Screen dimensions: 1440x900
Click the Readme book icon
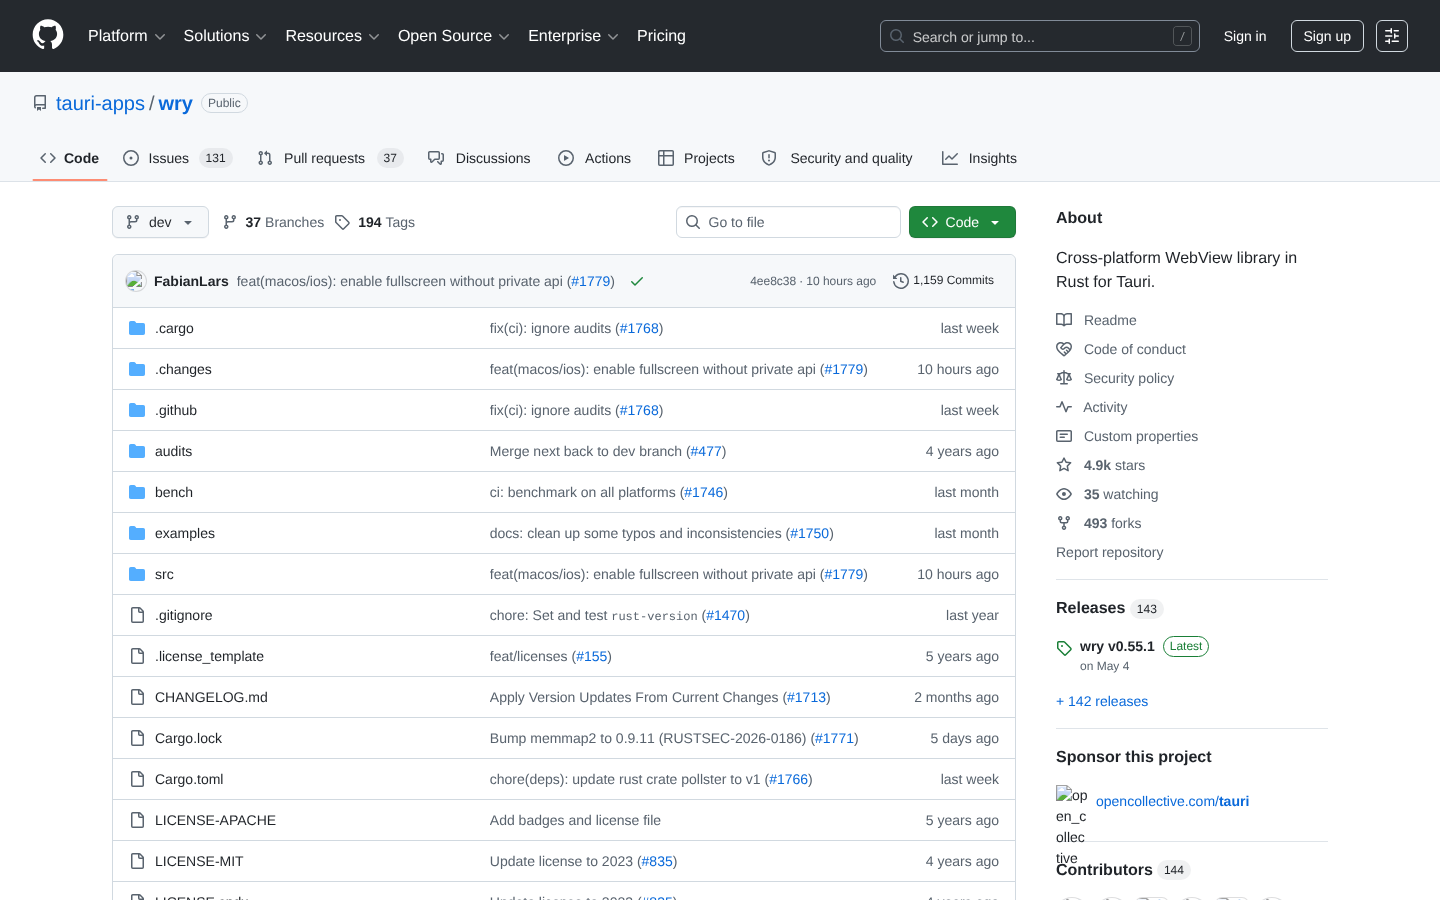coord(1064,320)
